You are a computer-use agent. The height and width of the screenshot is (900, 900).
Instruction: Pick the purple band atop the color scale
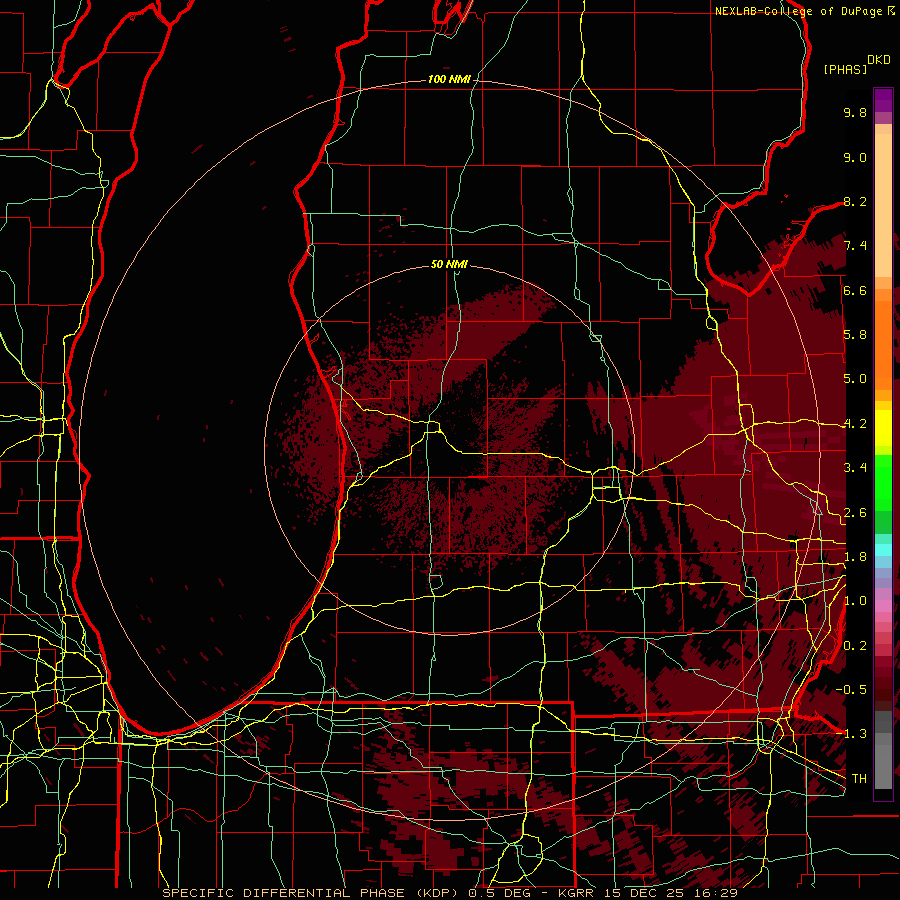(x=883, y=100)
